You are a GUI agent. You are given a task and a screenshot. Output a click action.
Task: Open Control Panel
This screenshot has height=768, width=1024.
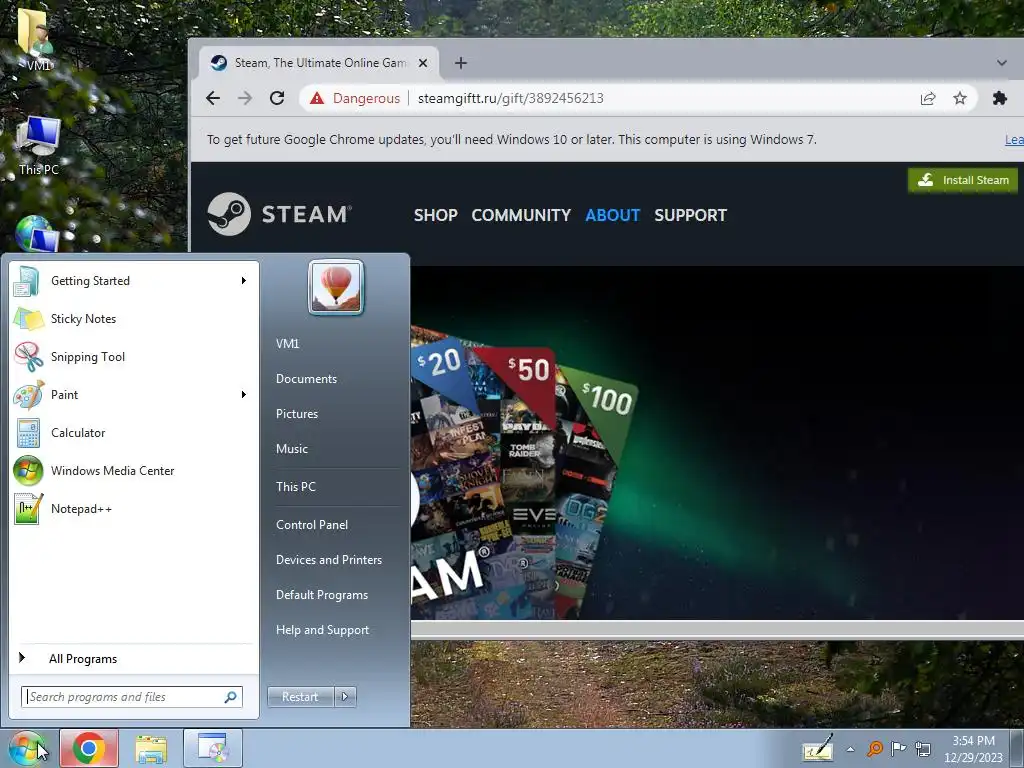pyautogui.click(x=312, y=525)
